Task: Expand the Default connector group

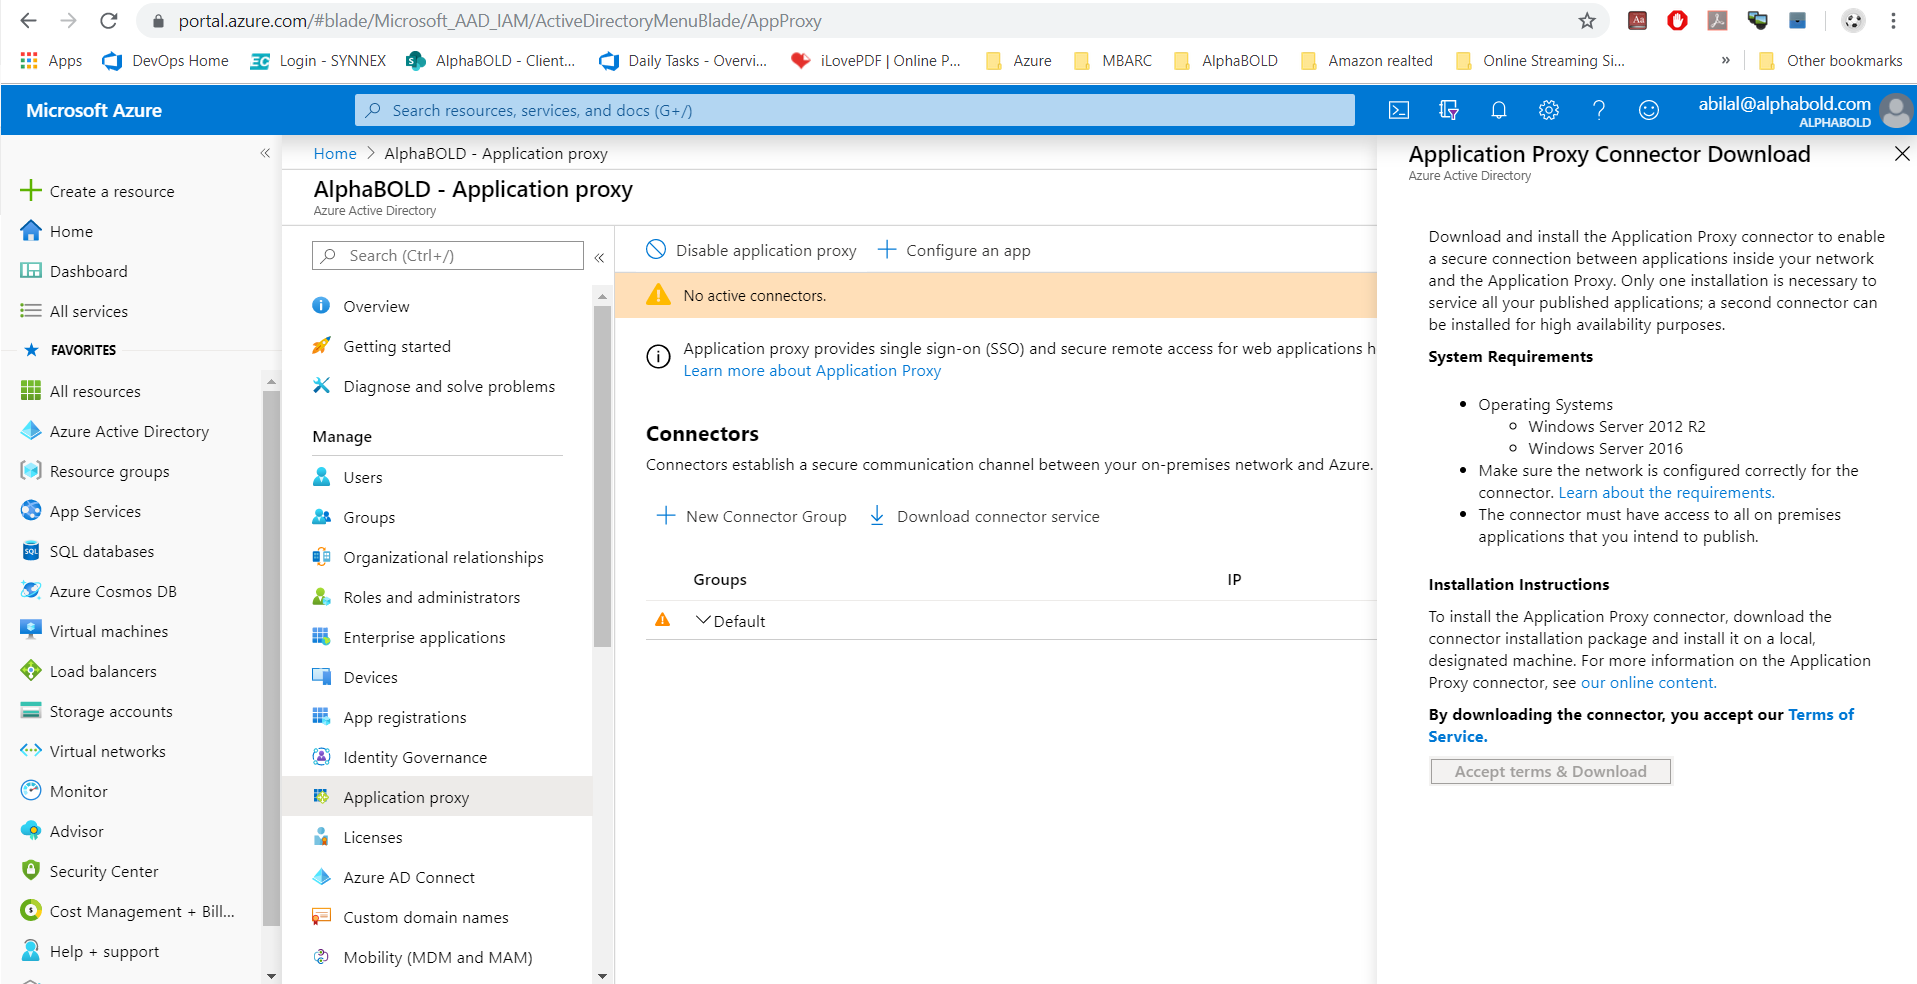Action: (703, 620)
